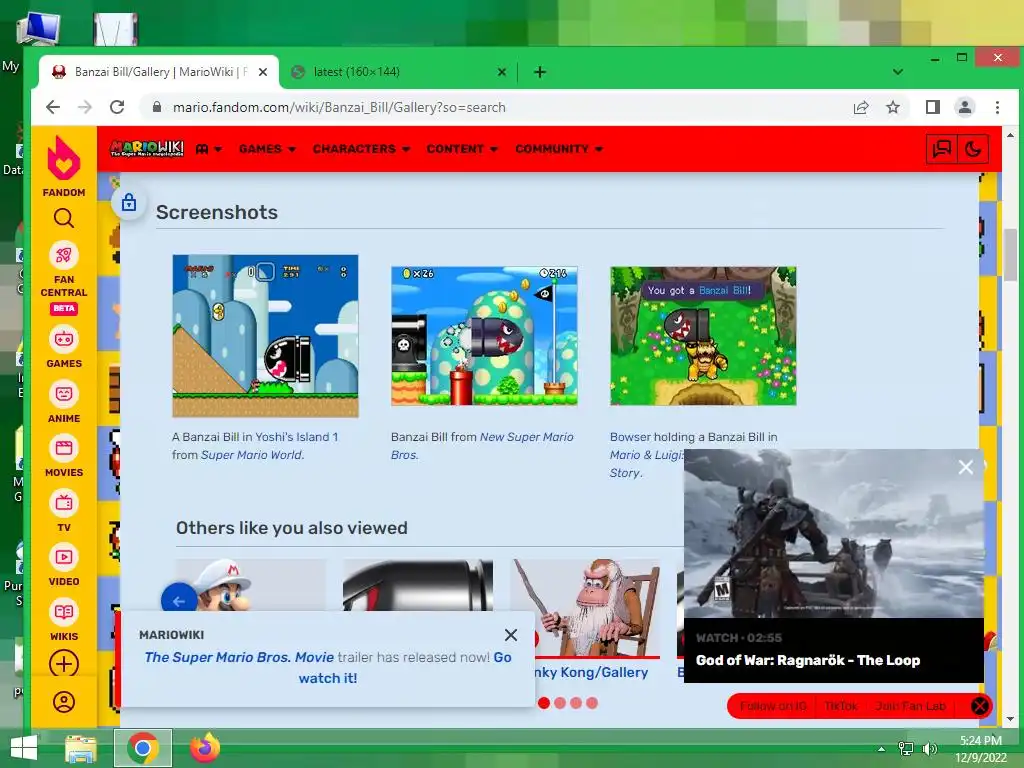View site info via the padlock icon
The image size is (1024, 768).
click(x=157, y=107)
